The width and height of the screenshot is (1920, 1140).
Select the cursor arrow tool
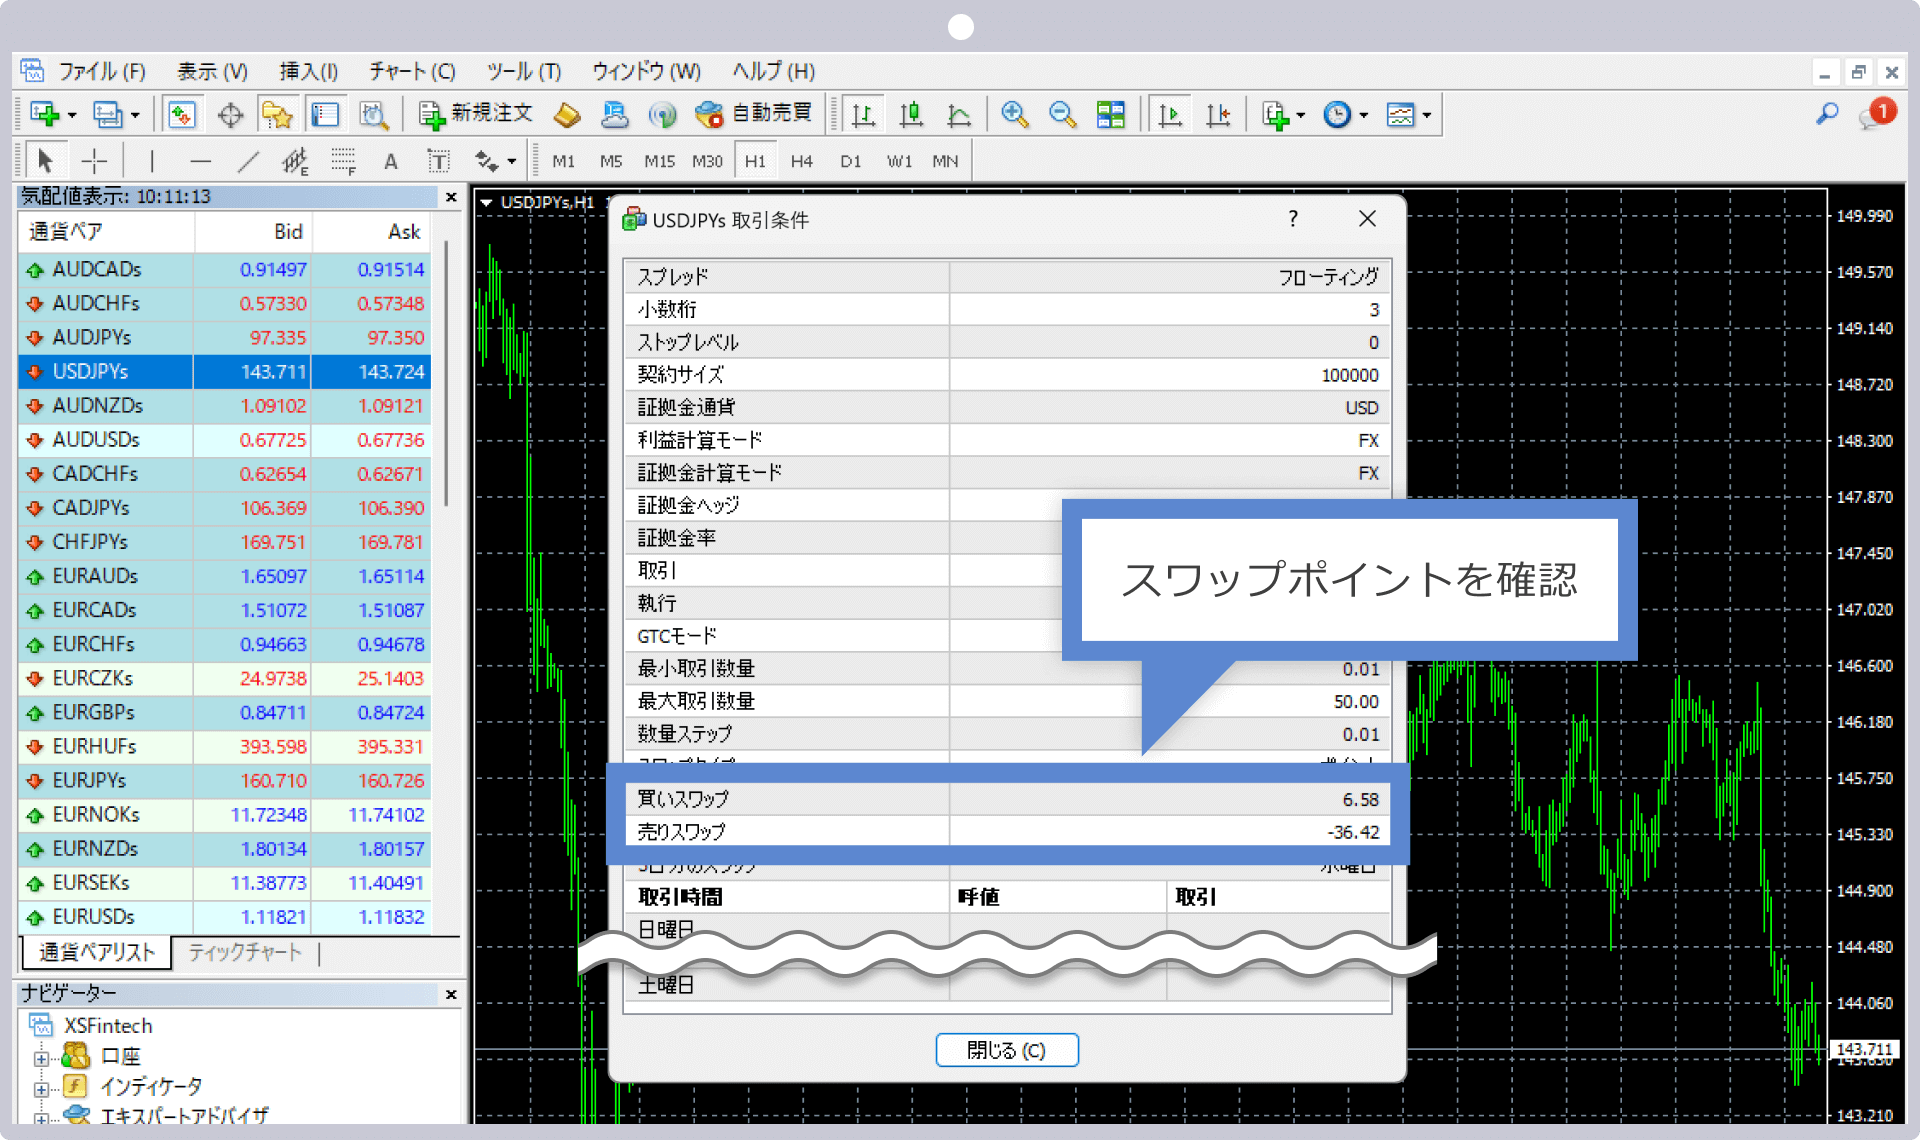[45, 160]
